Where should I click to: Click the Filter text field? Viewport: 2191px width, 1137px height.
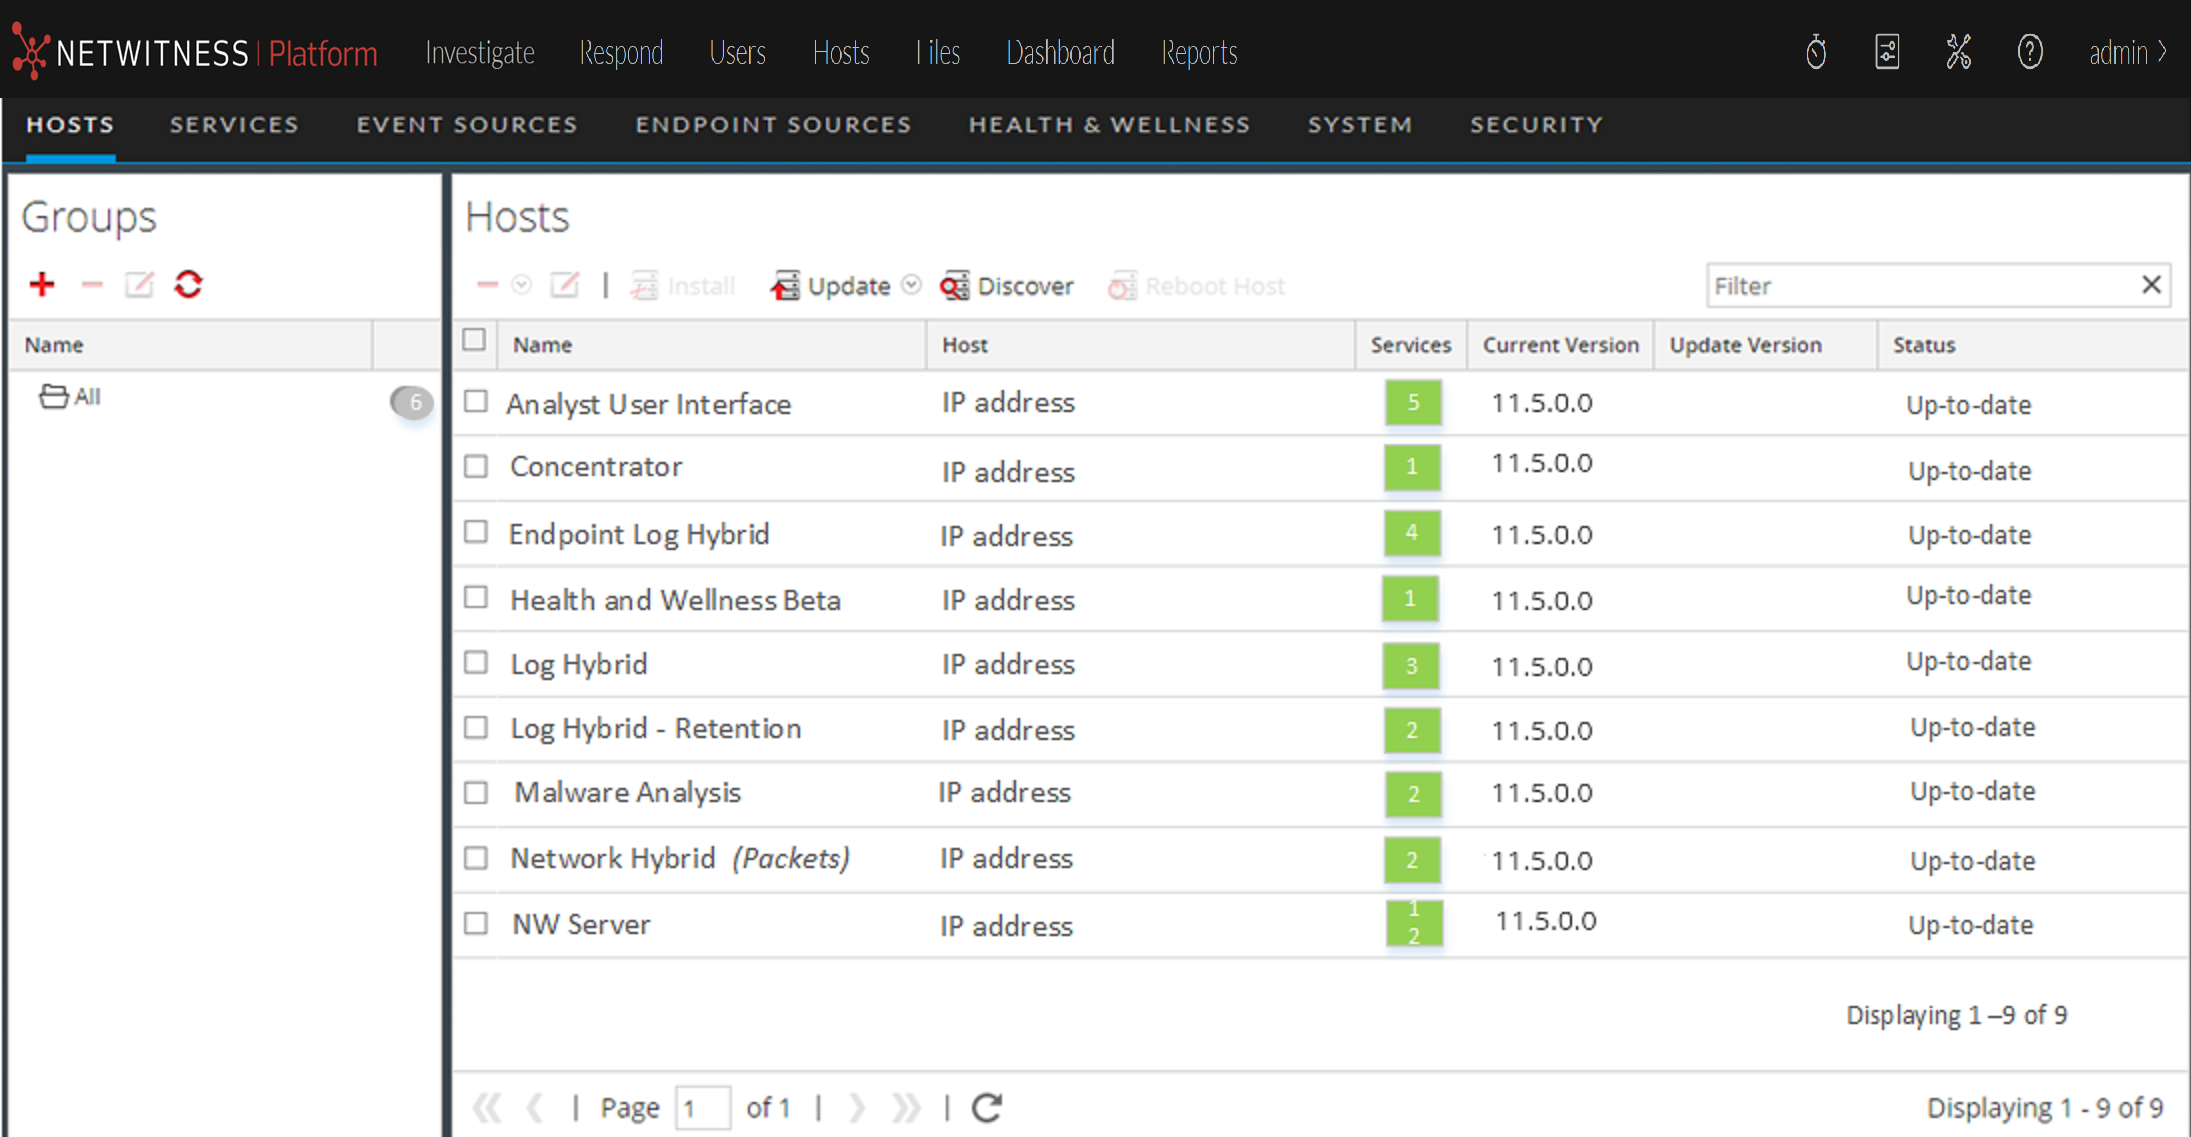1920,286
